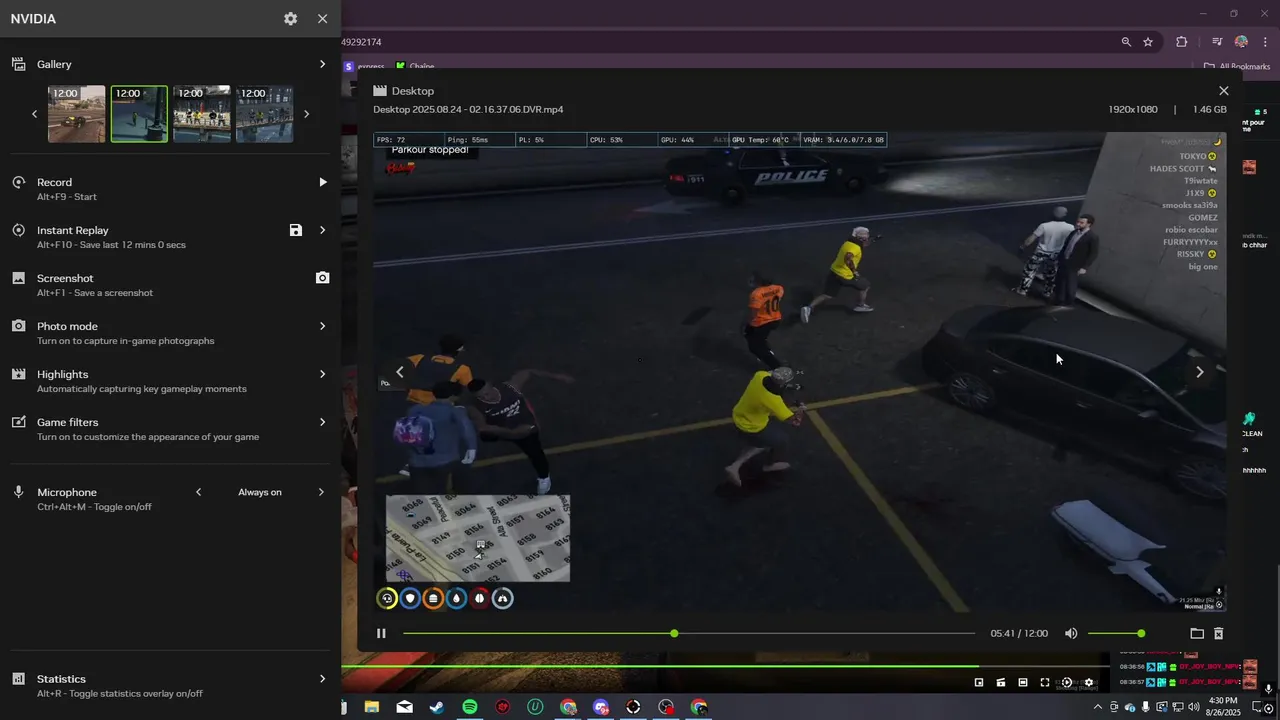Open the Chaîne bookmark

point(415,66)
